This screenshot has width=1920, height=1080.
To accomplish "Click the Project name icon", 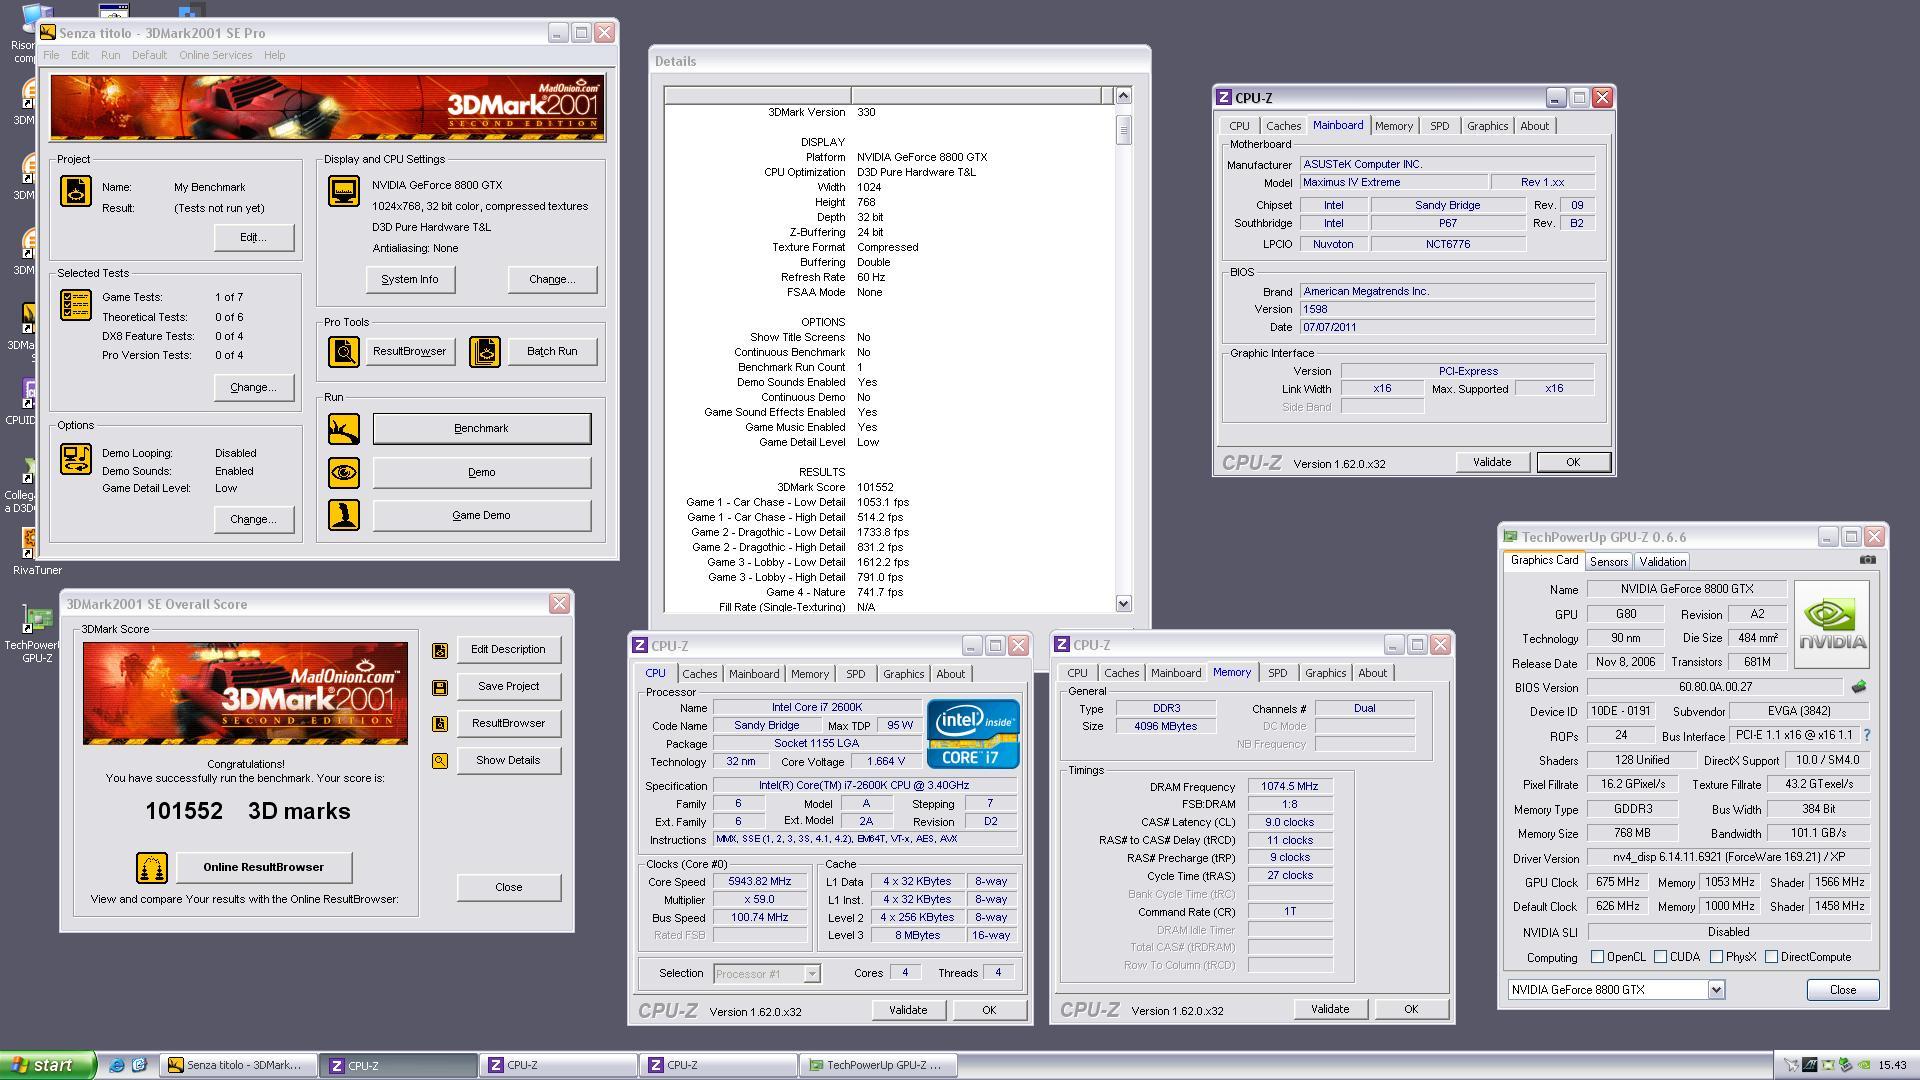I will [76, 191].
